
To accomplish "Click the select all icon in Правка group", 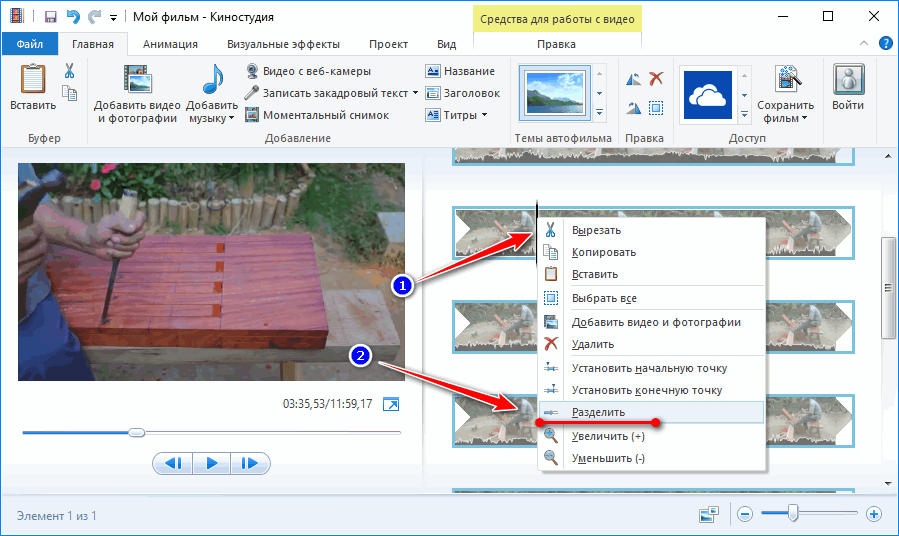I will pos(656,108).
